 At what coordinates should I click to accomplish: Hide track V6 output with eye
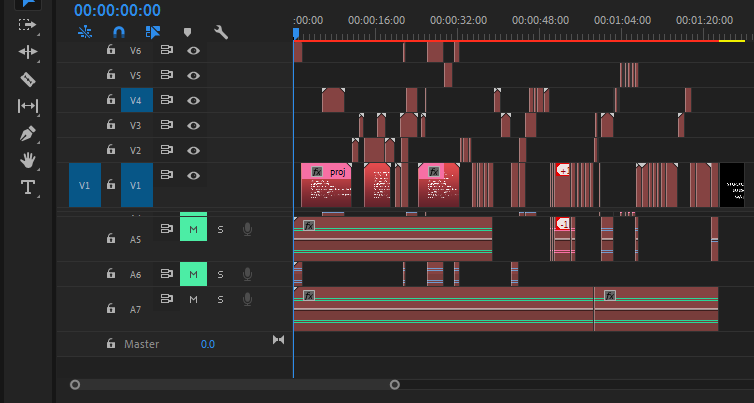click(x=193, y=50)
